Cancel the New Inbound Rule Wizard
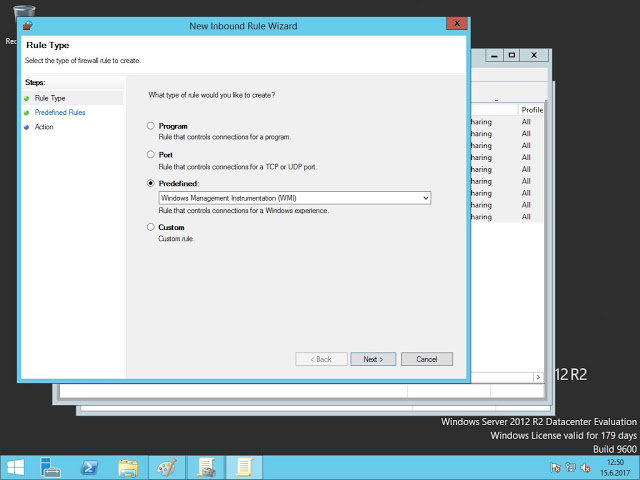This screenshot has width=640, height=480. tap(427, 359)
